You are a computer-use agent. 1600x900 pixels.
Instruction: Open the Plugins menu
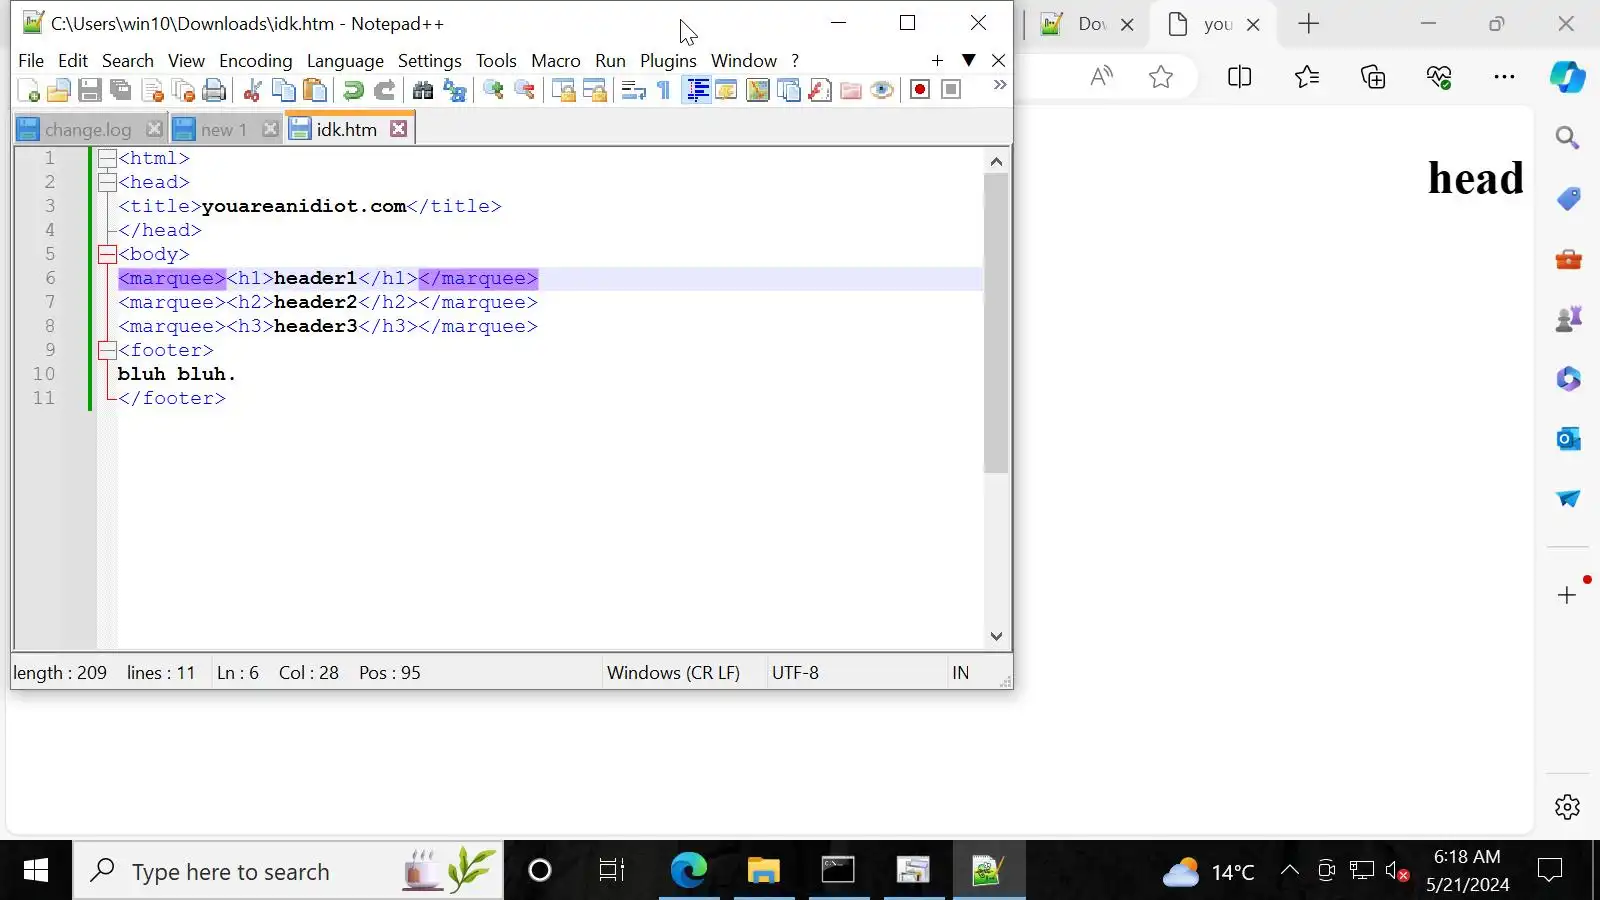click(x=668, y=61)
